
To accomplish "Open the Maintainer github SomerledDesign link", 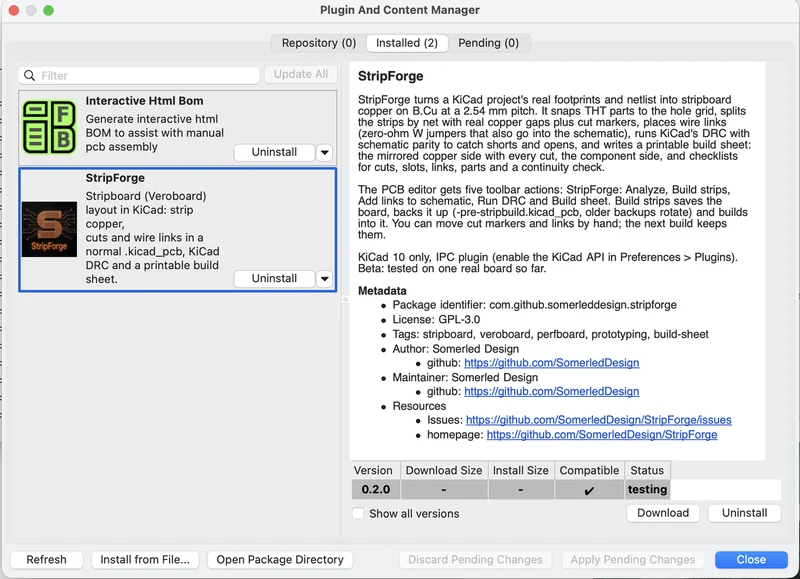I will click(x=552, y=391).
